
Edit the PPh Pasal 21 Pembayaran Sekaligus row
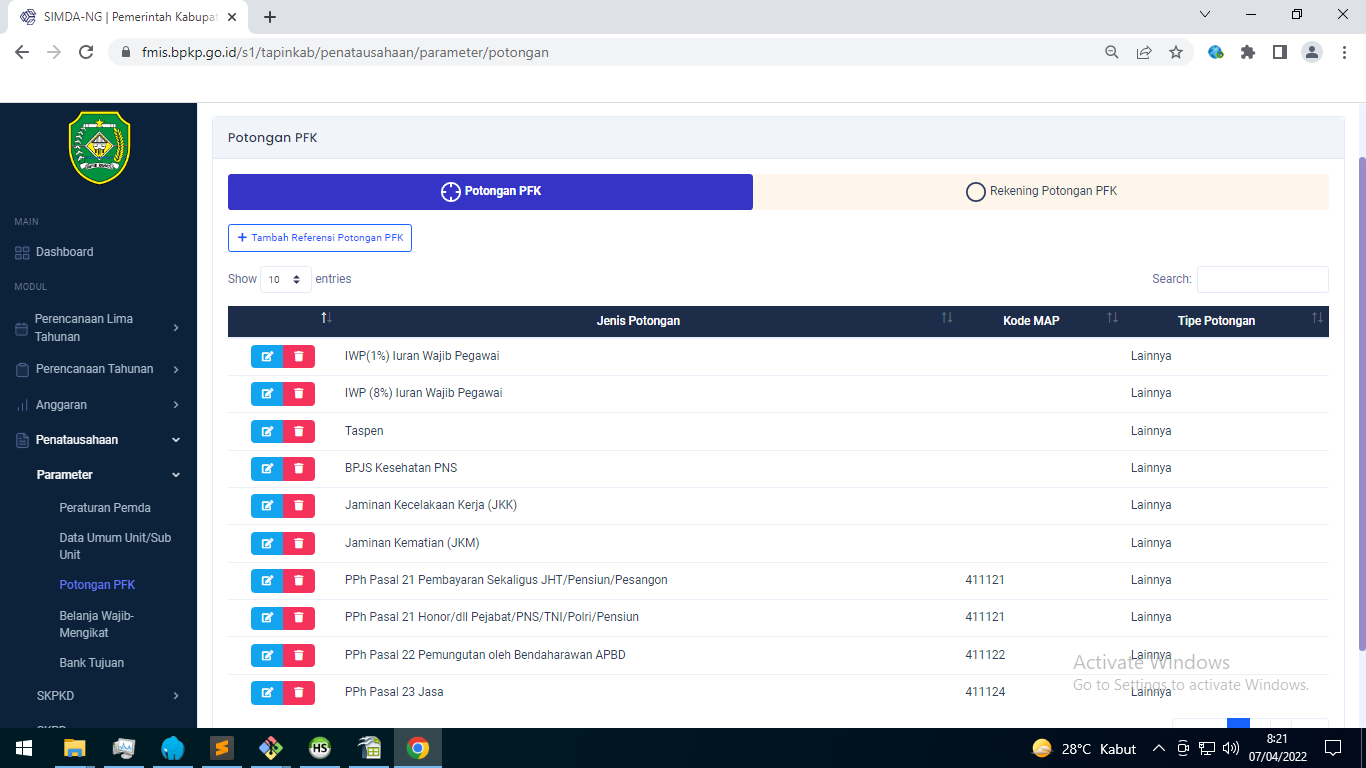pyautogui.click(x=267, y=581)
